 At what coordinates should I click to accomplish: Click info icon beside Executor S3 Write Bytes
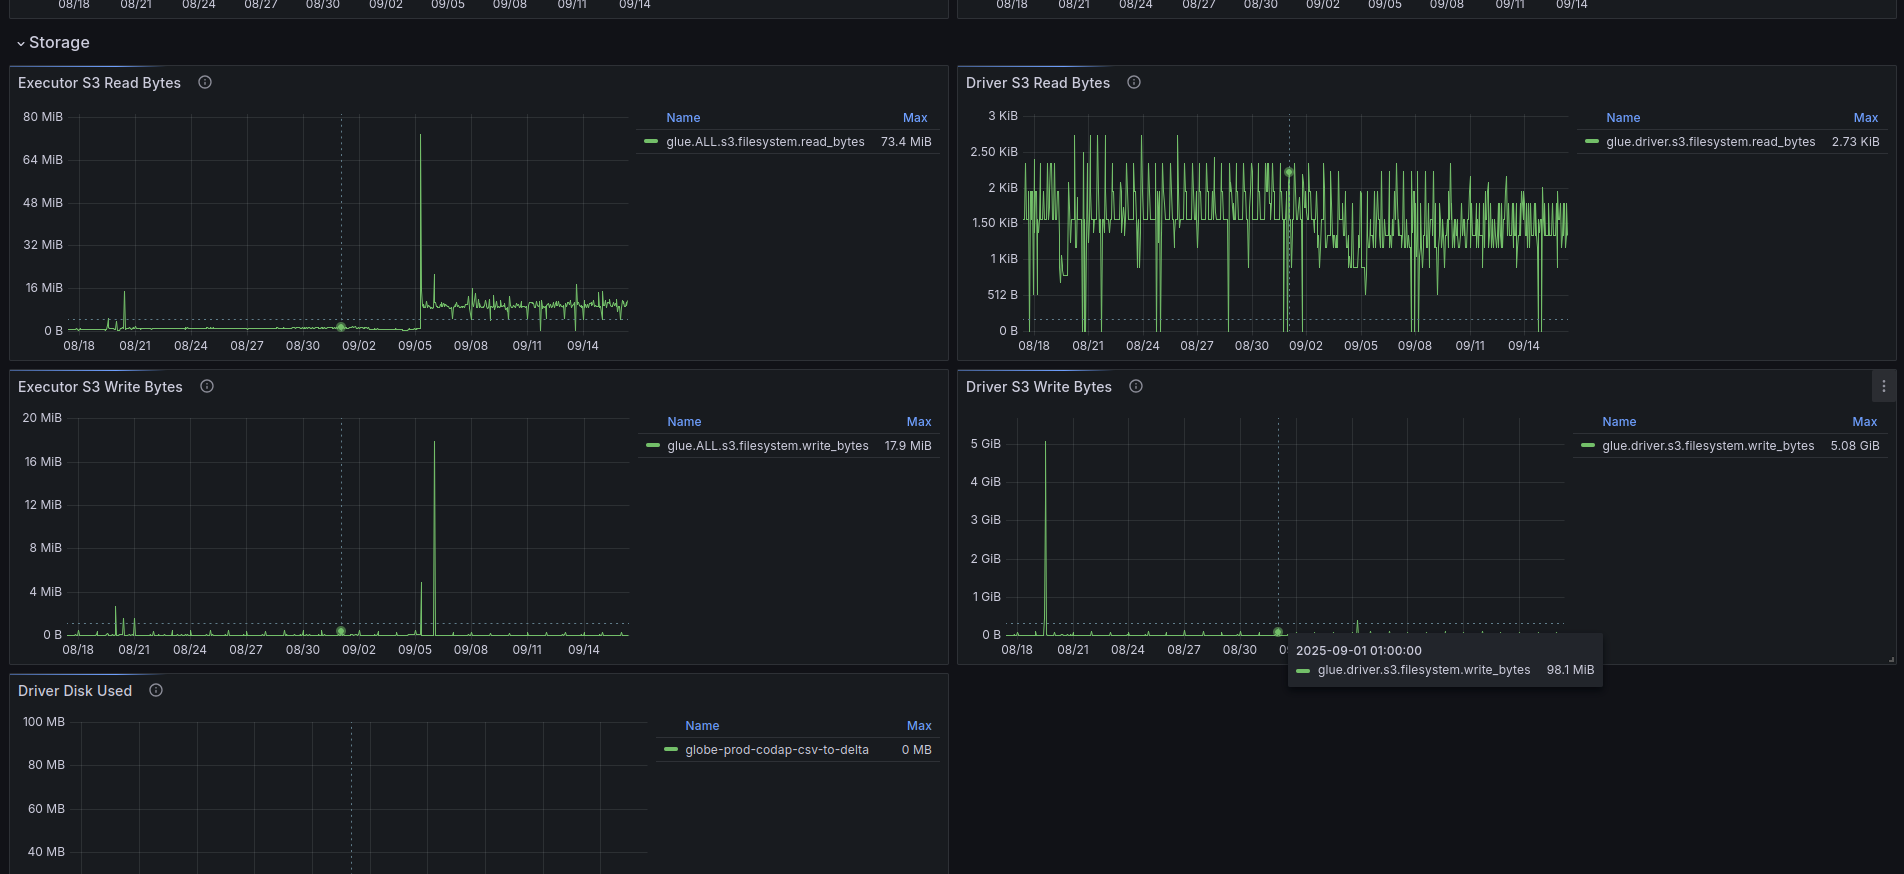click(207, 387)
